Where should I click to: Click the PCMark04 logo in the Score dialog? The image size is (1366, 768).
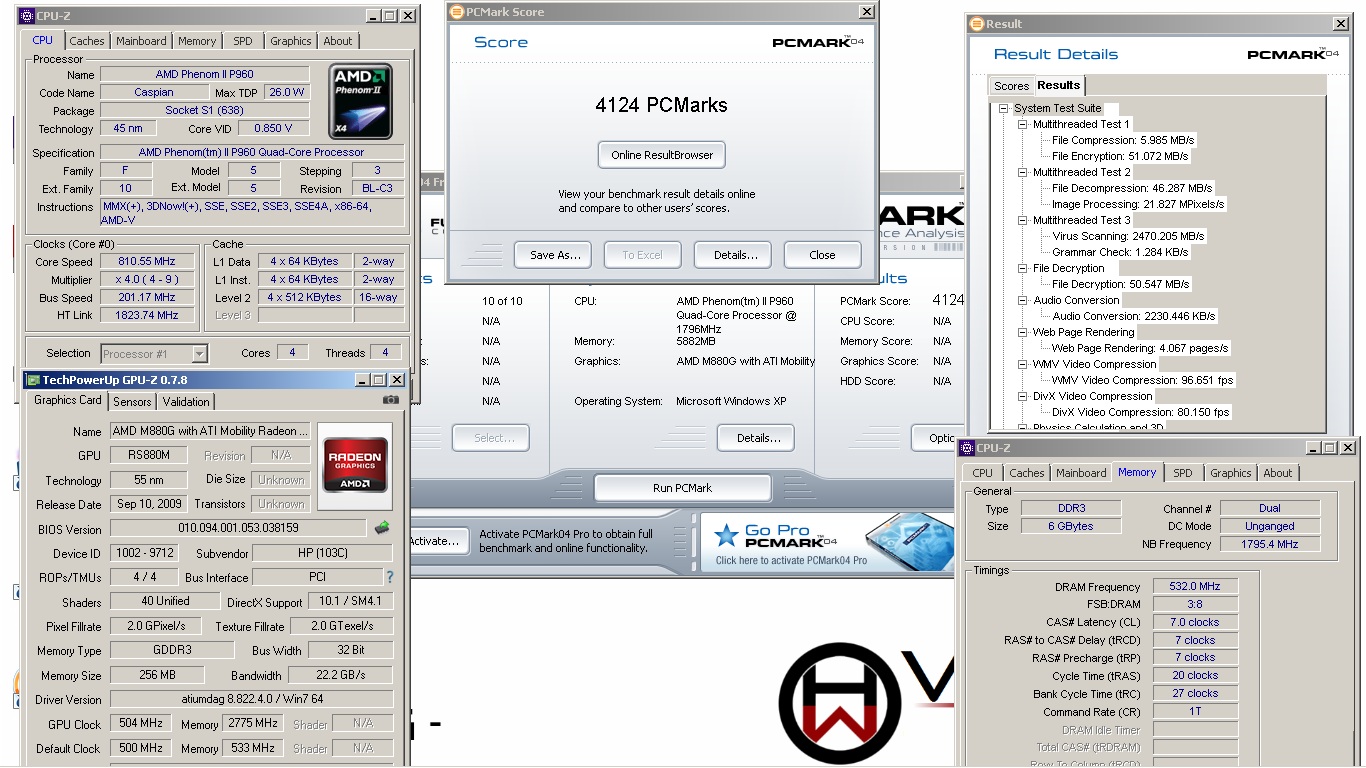tap(818, 42)
